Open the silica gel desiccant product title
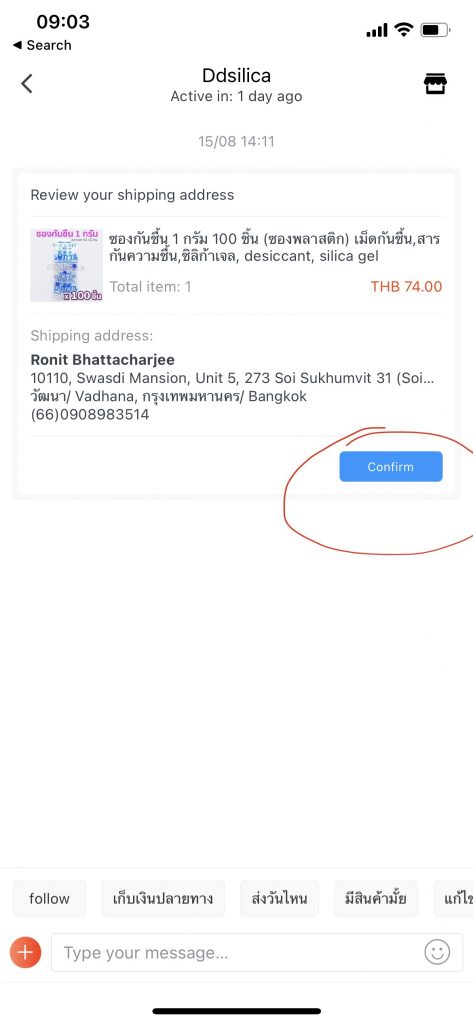Viewport: 473px width, 1024px height. pyautogui.click(x=274, y=247)
